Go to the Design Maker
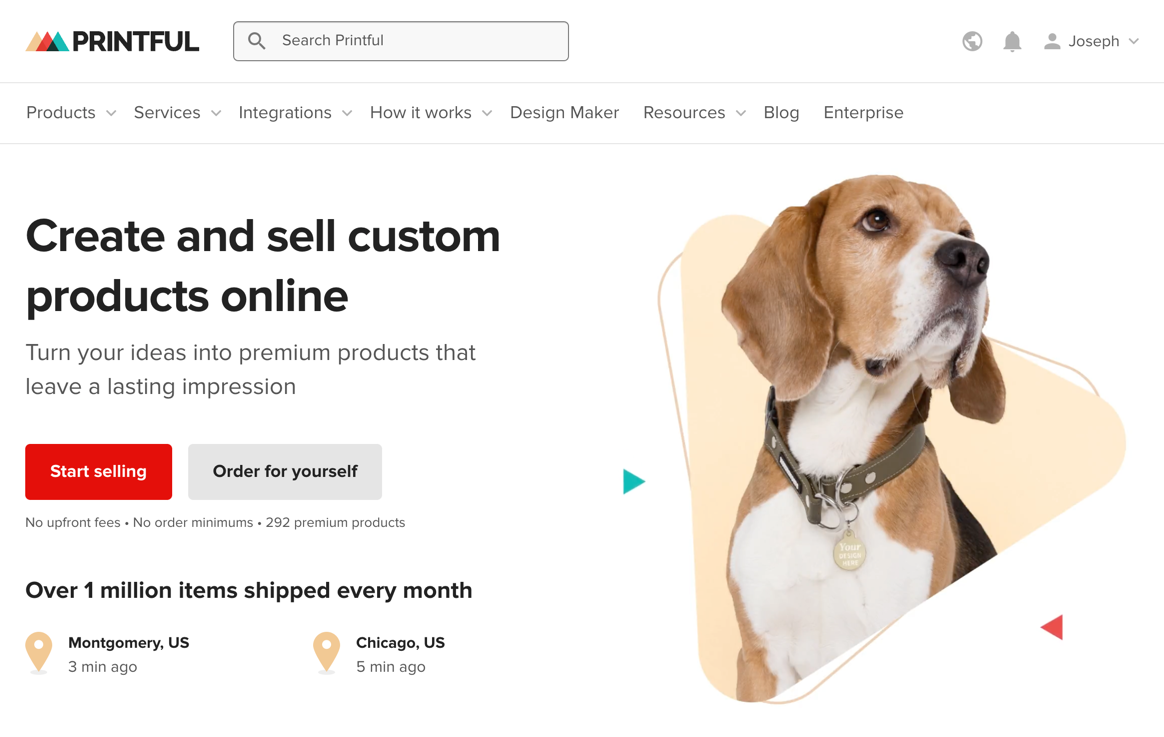This screenshot has width=1164, height=737. [x=564, y=113]
